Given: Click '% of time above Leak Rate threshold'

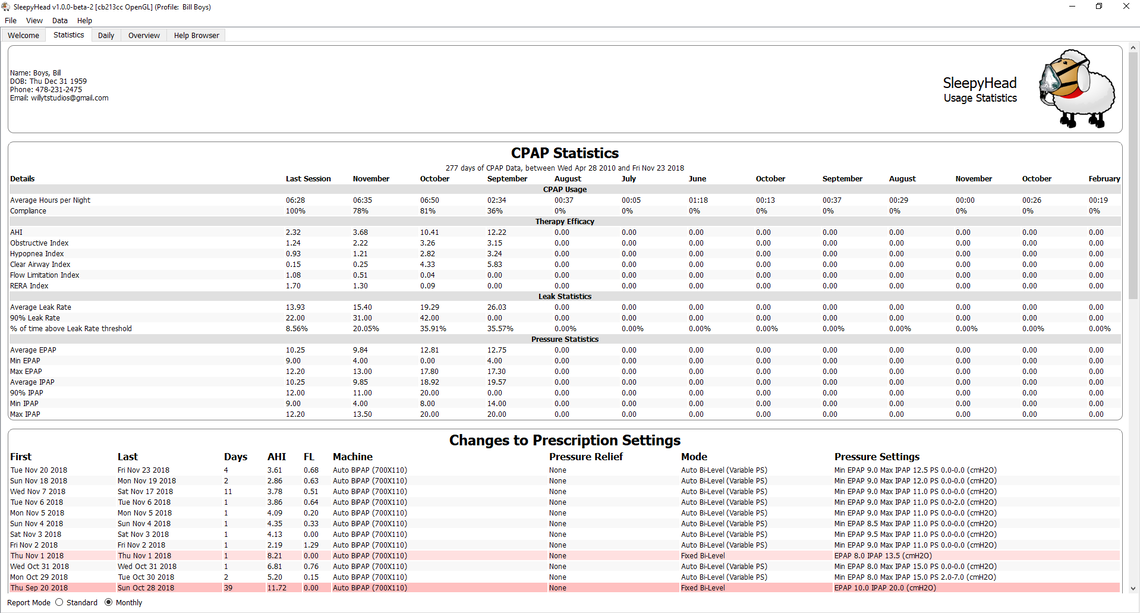Looking at the screenshot, I should (x=71, y=329).
